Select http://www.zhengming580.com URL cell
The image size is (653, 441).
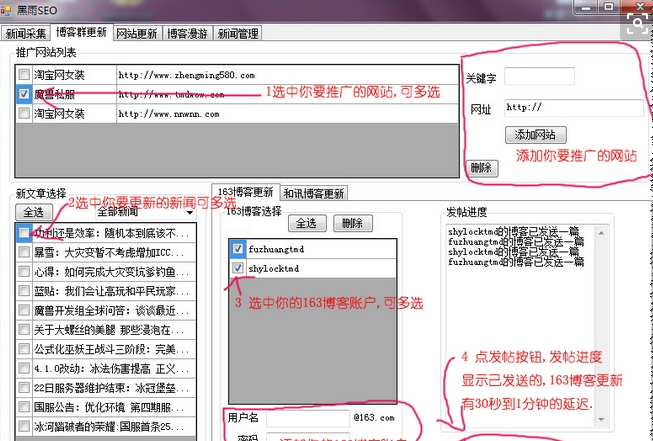(x=287, y=75)
